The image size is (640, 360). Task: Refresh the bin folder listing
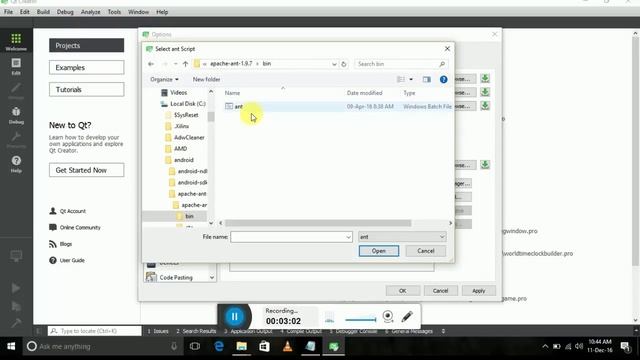(x=344, y=64)
